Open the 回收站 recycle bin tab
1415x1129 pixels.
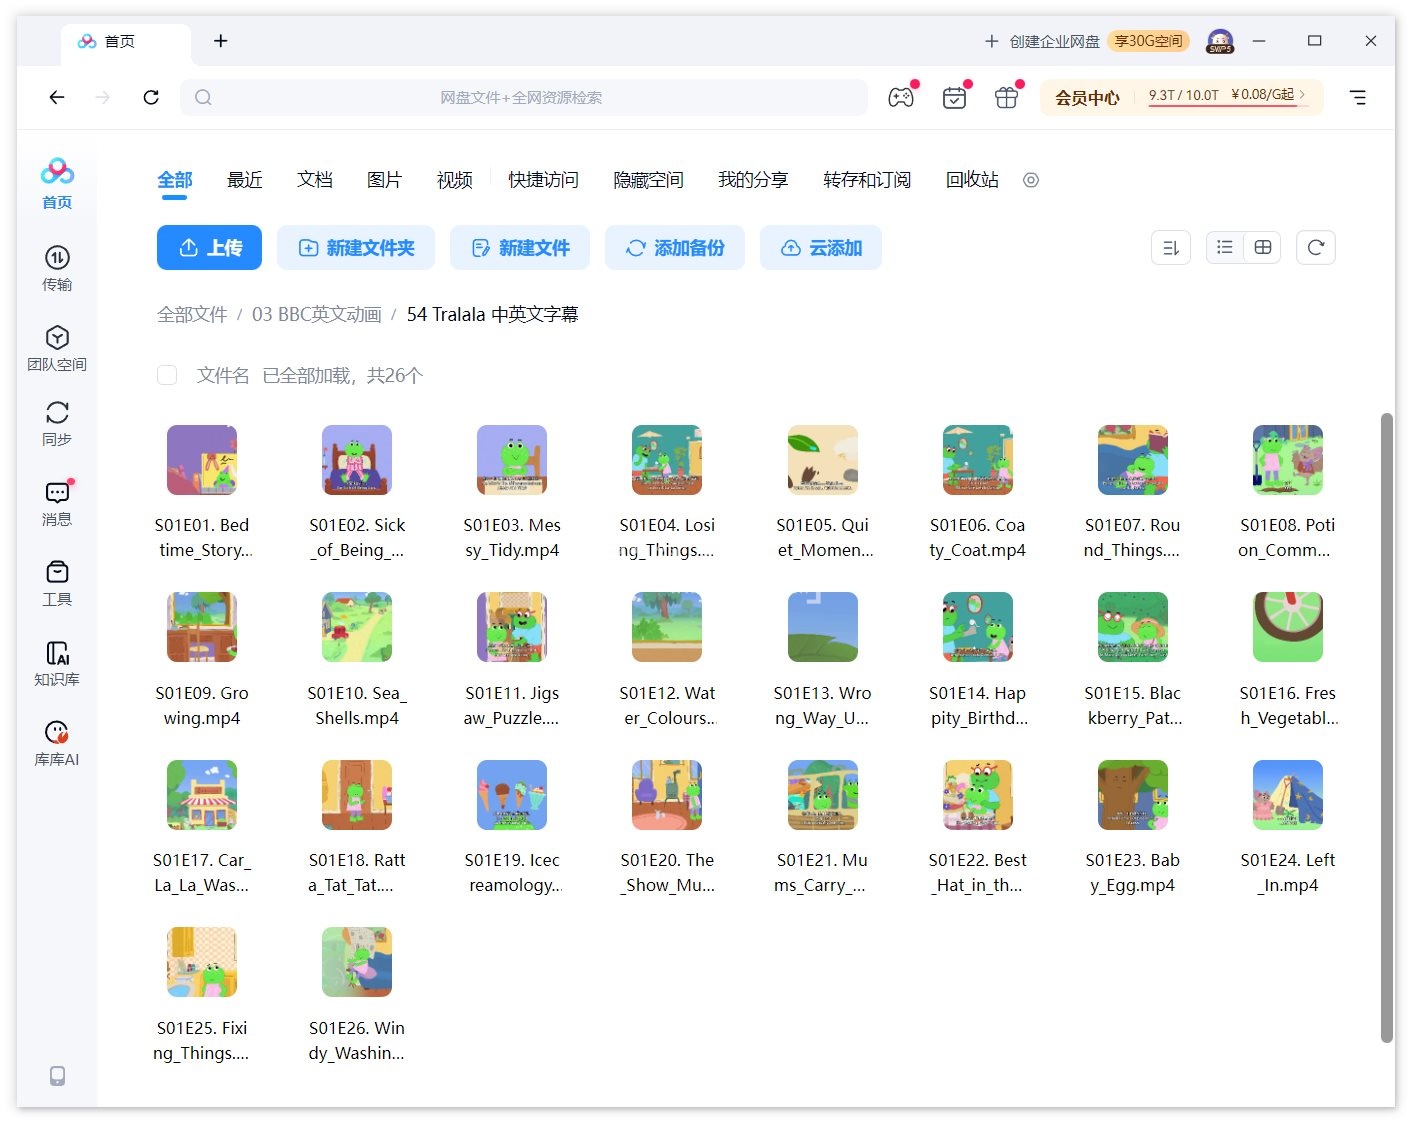click(x=972, y=180)
